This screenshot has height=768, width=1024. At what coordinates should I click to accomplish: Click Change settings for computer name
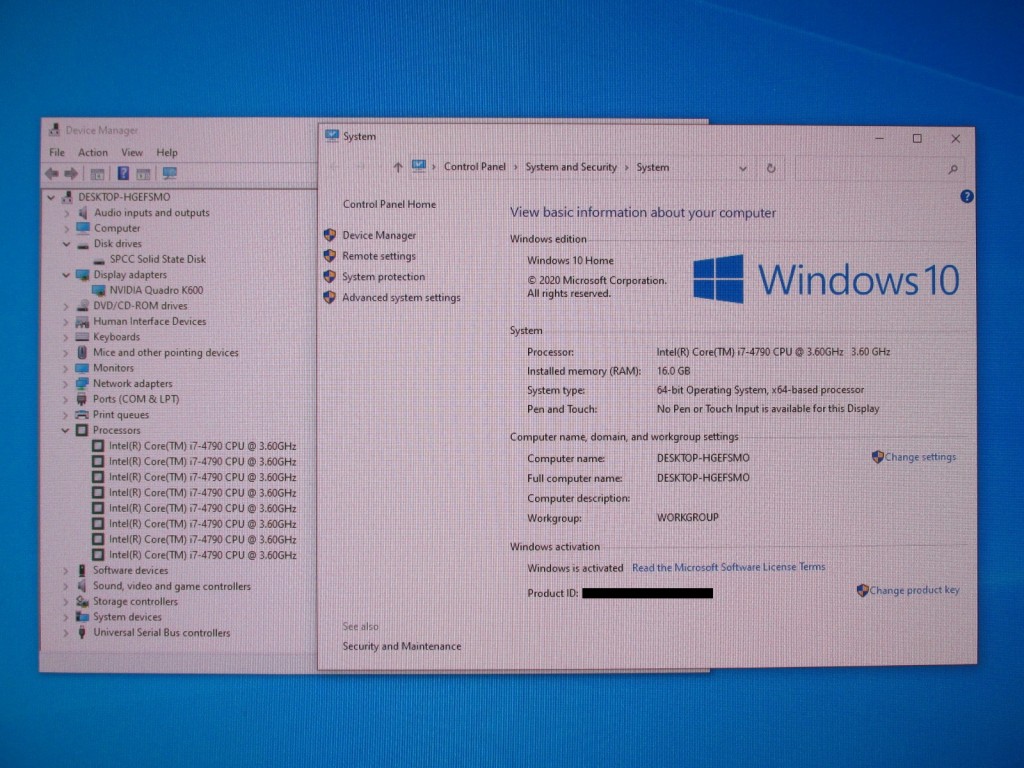click(920, 457)
